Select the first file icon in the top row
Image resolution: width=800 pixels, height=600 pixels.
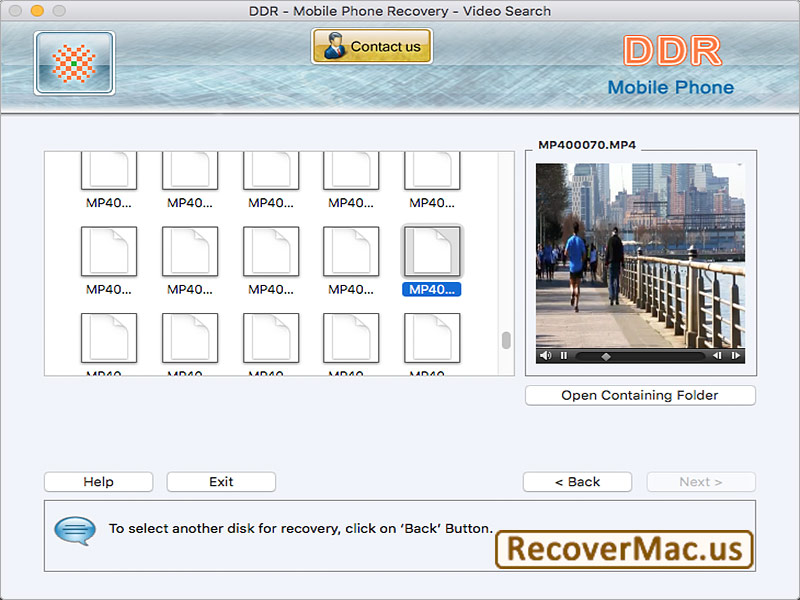click(x=109, y=170)
